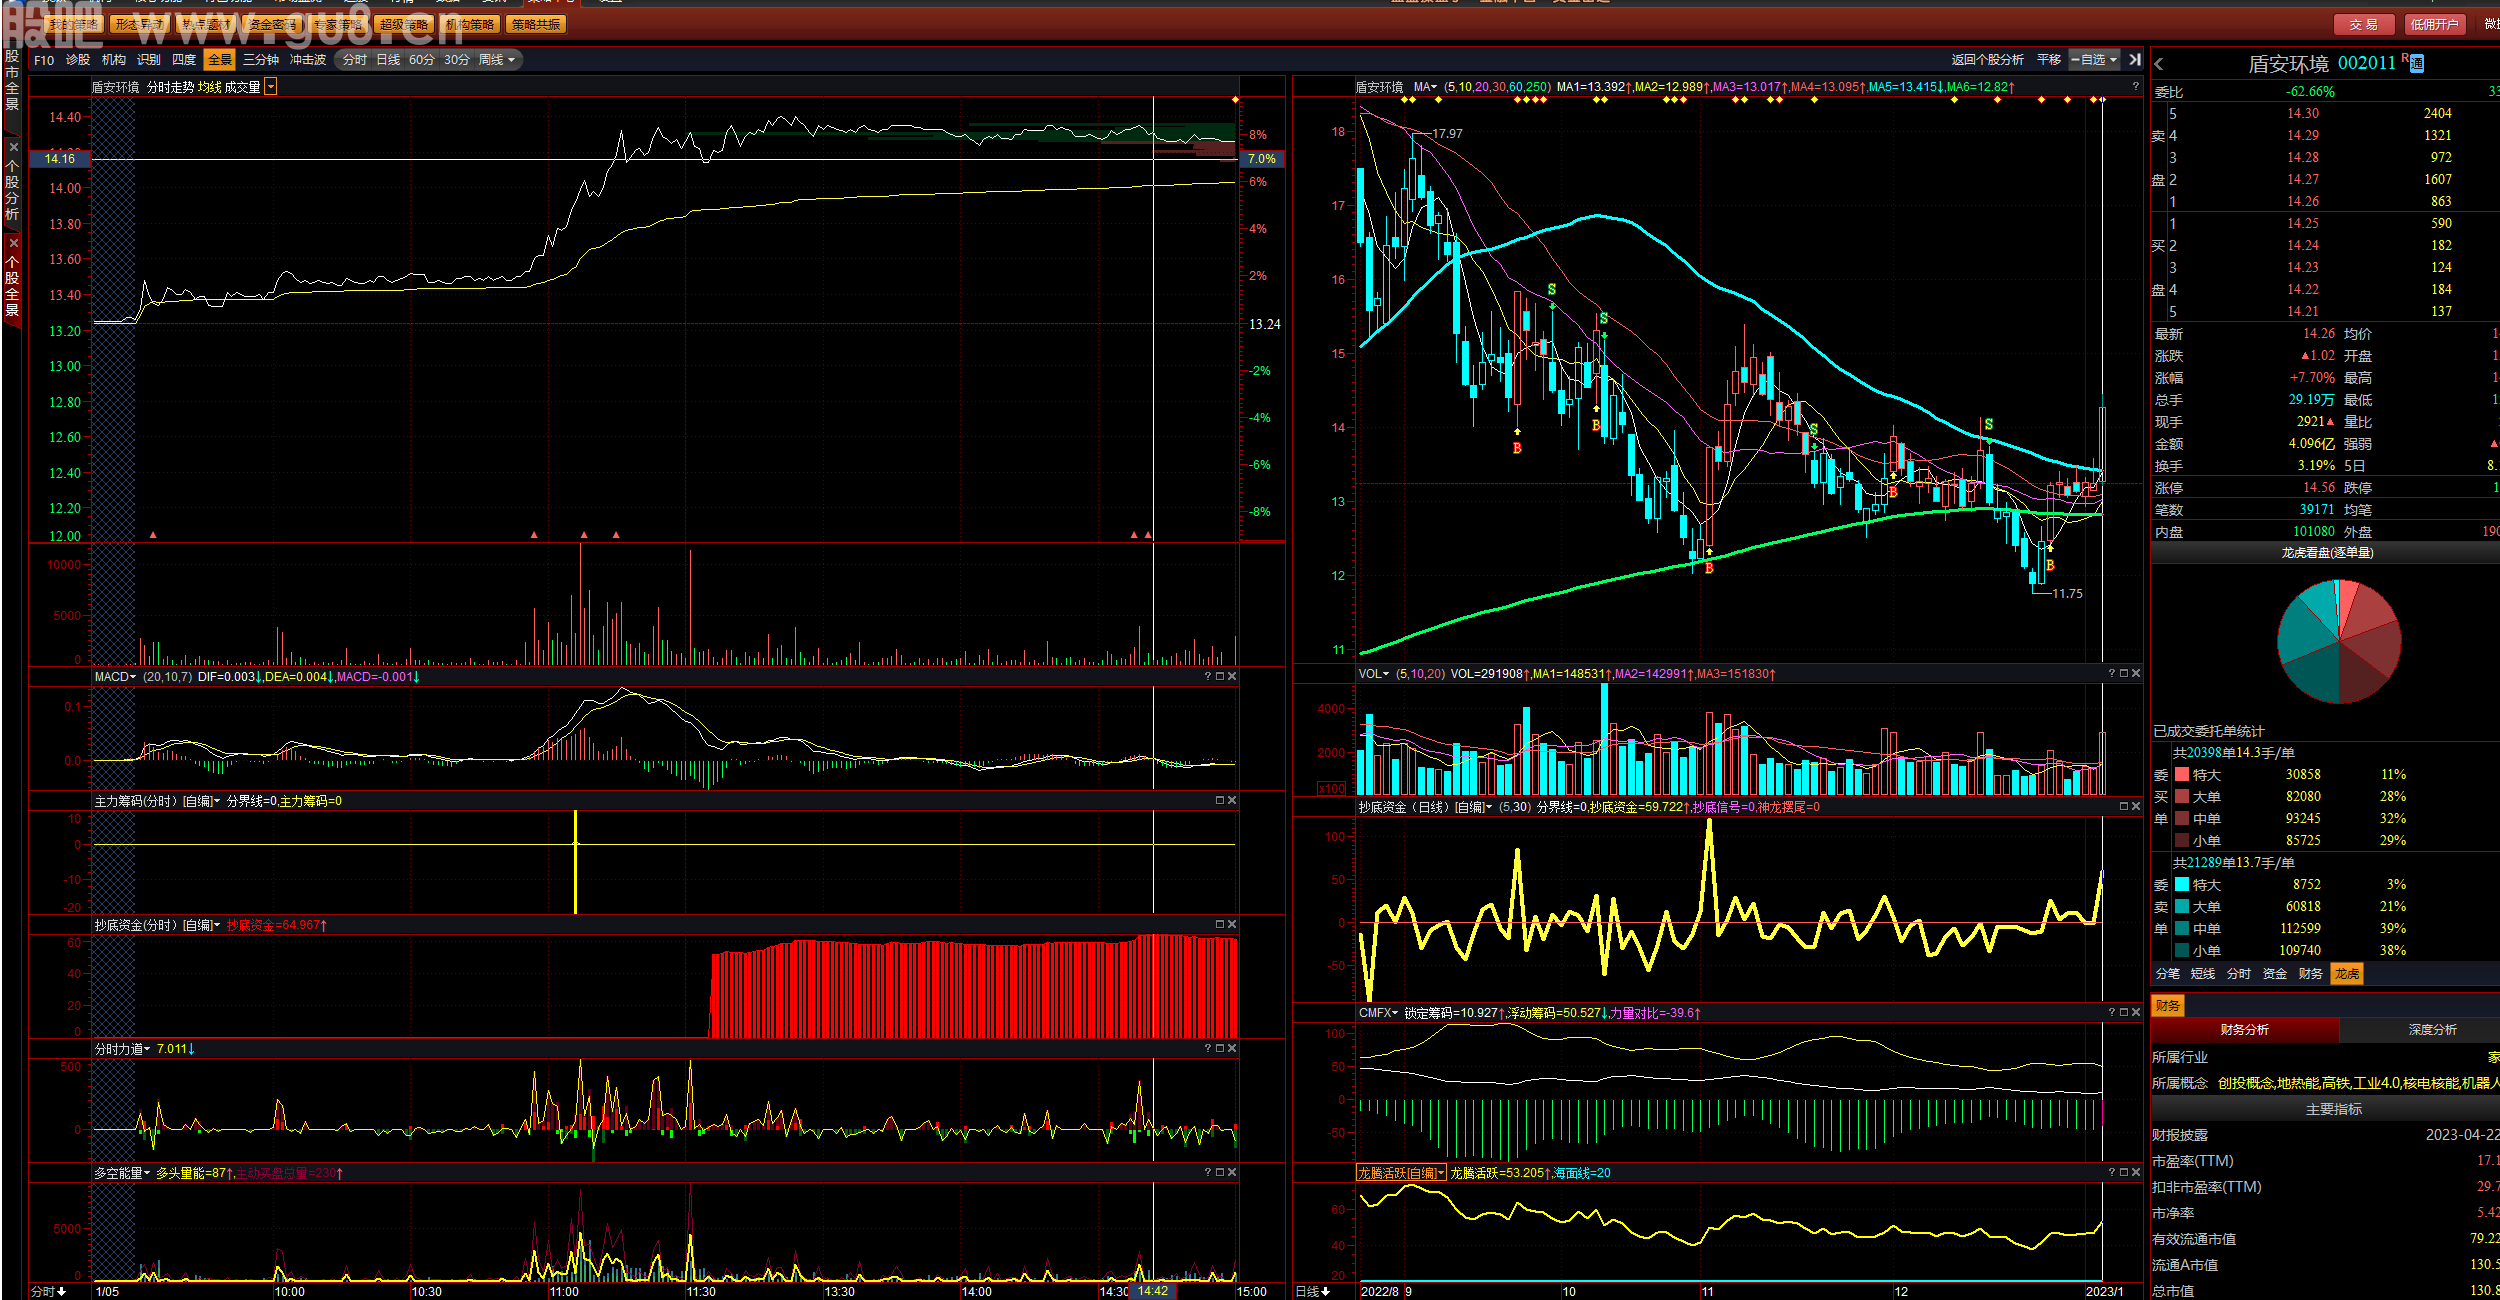
Task: Click the blue 通 badge after stock code 002011
Action: pos(2417,64)
